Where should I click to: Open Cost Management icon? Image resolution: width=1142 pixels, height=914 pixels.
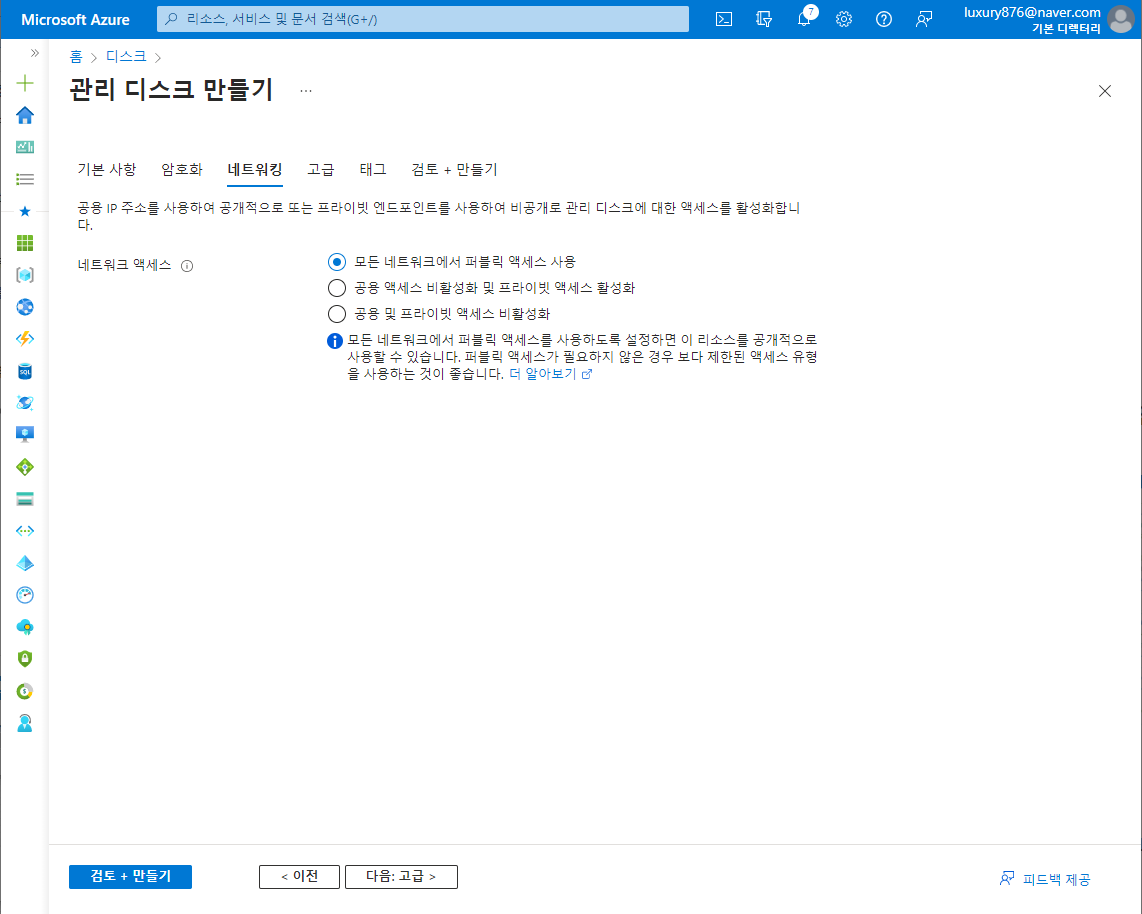25,691
